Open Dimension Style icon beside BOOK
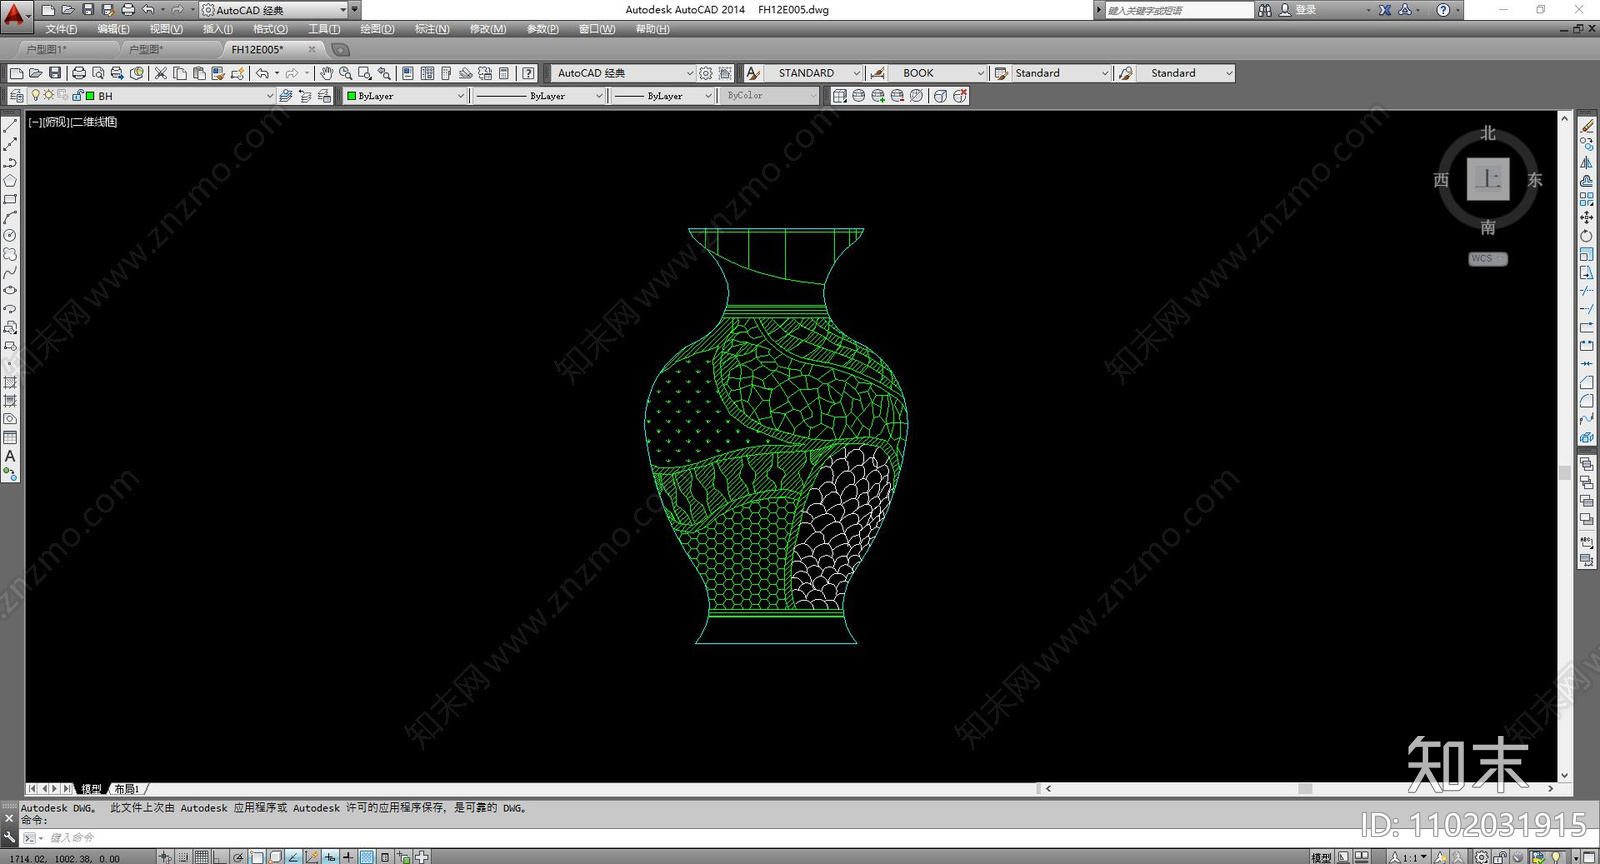Viewport: 1600px width, 864px height. [x=877, y=73]
